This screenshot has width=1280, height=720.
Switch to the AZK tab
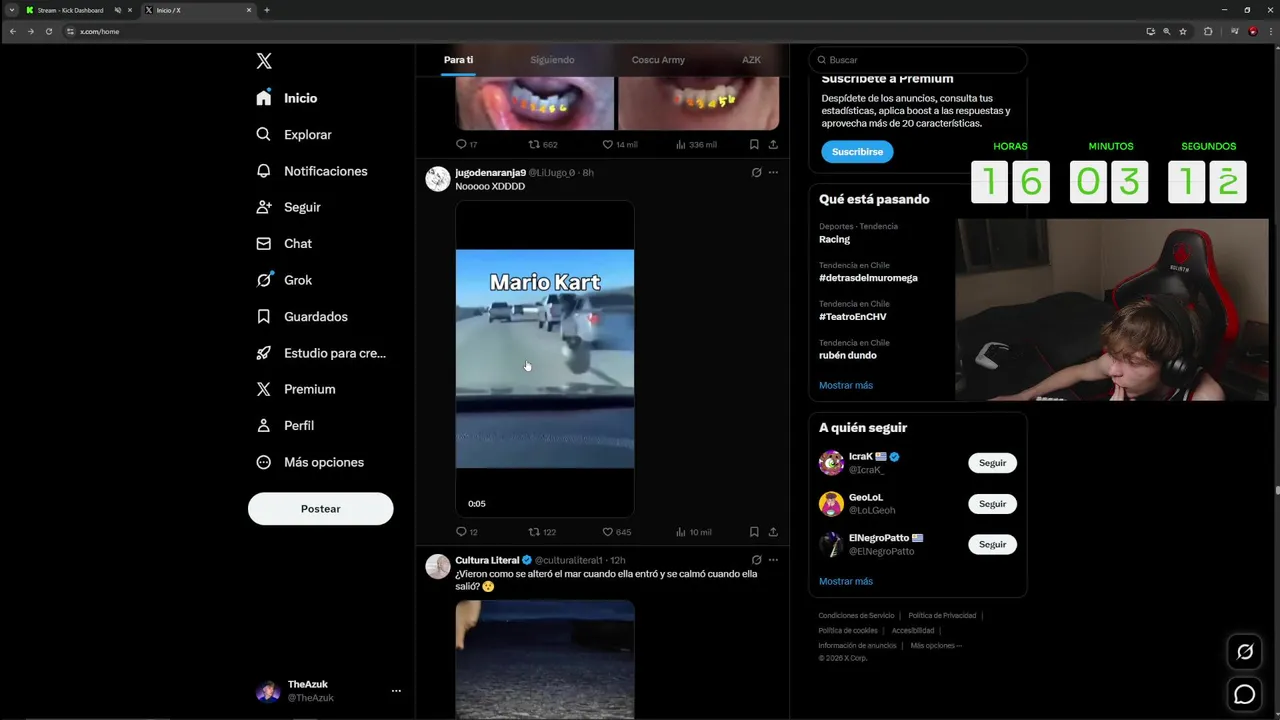(751, 60)
